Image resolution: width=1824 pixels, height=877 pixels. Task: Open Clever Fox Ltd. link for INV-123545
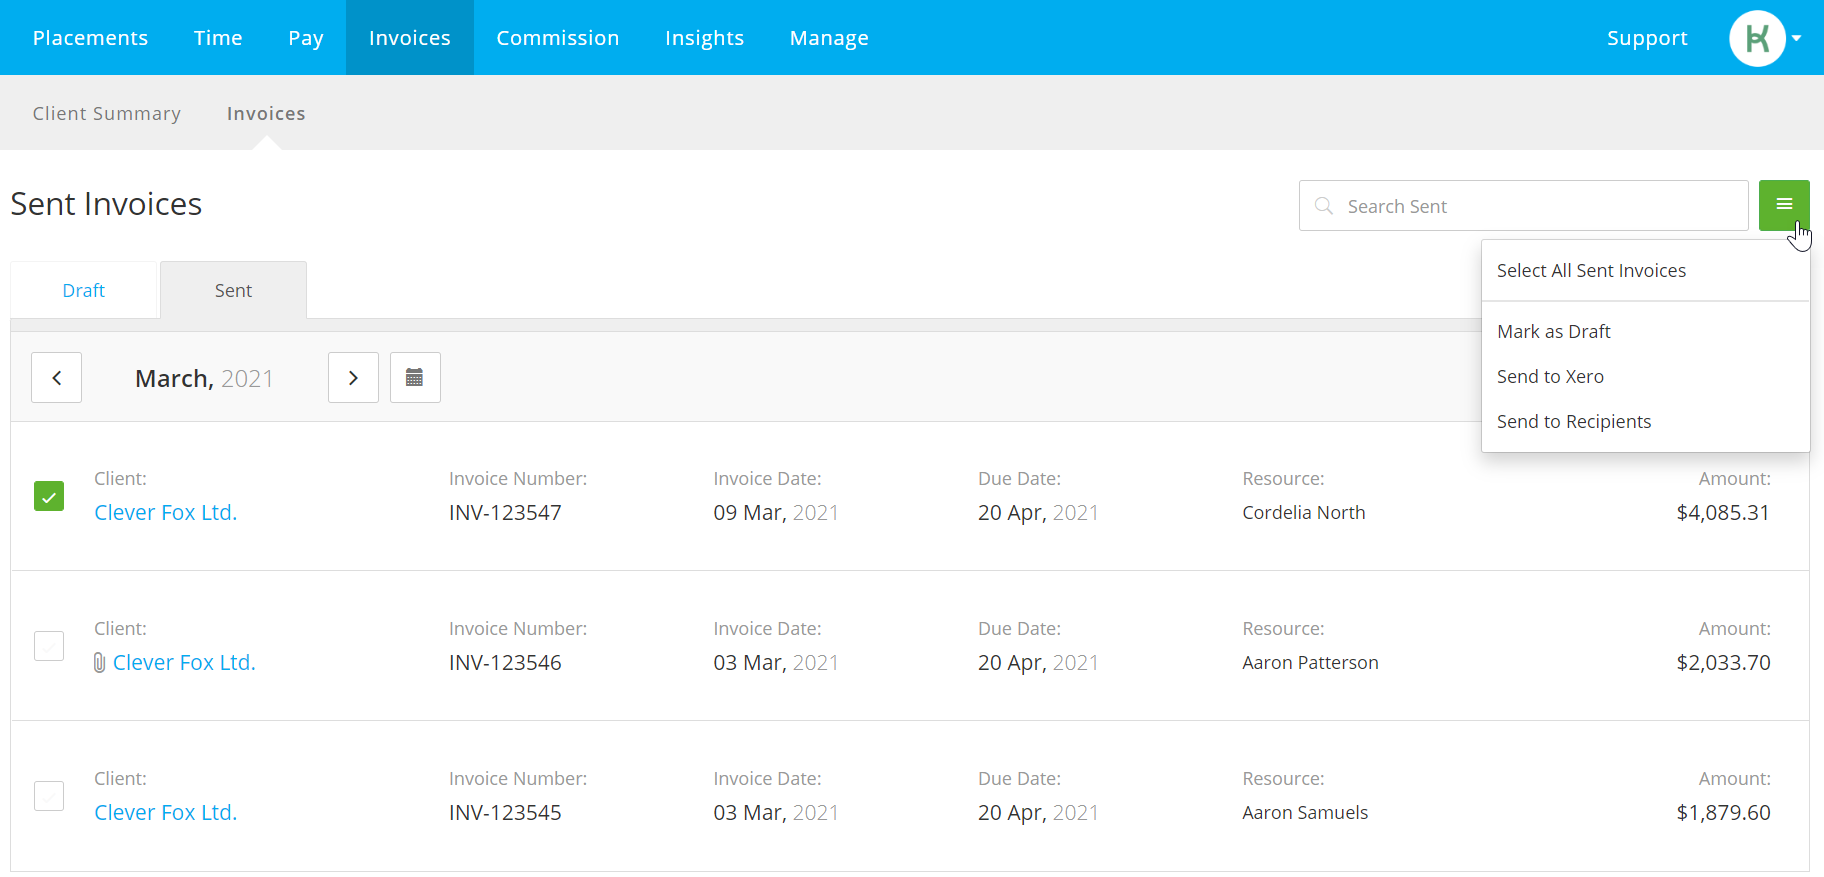pyautogui.click(x=166, y=813)
